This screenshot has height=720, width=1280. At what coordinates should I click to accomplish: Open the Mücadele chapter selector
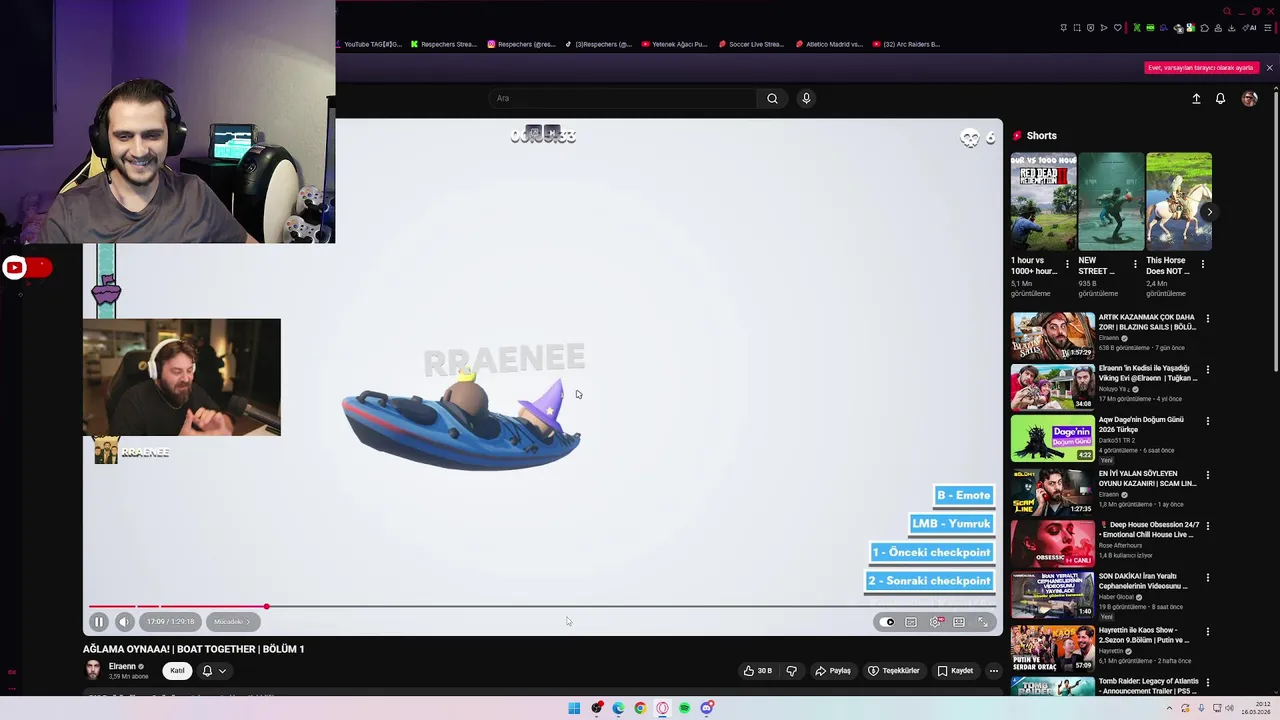232,622
